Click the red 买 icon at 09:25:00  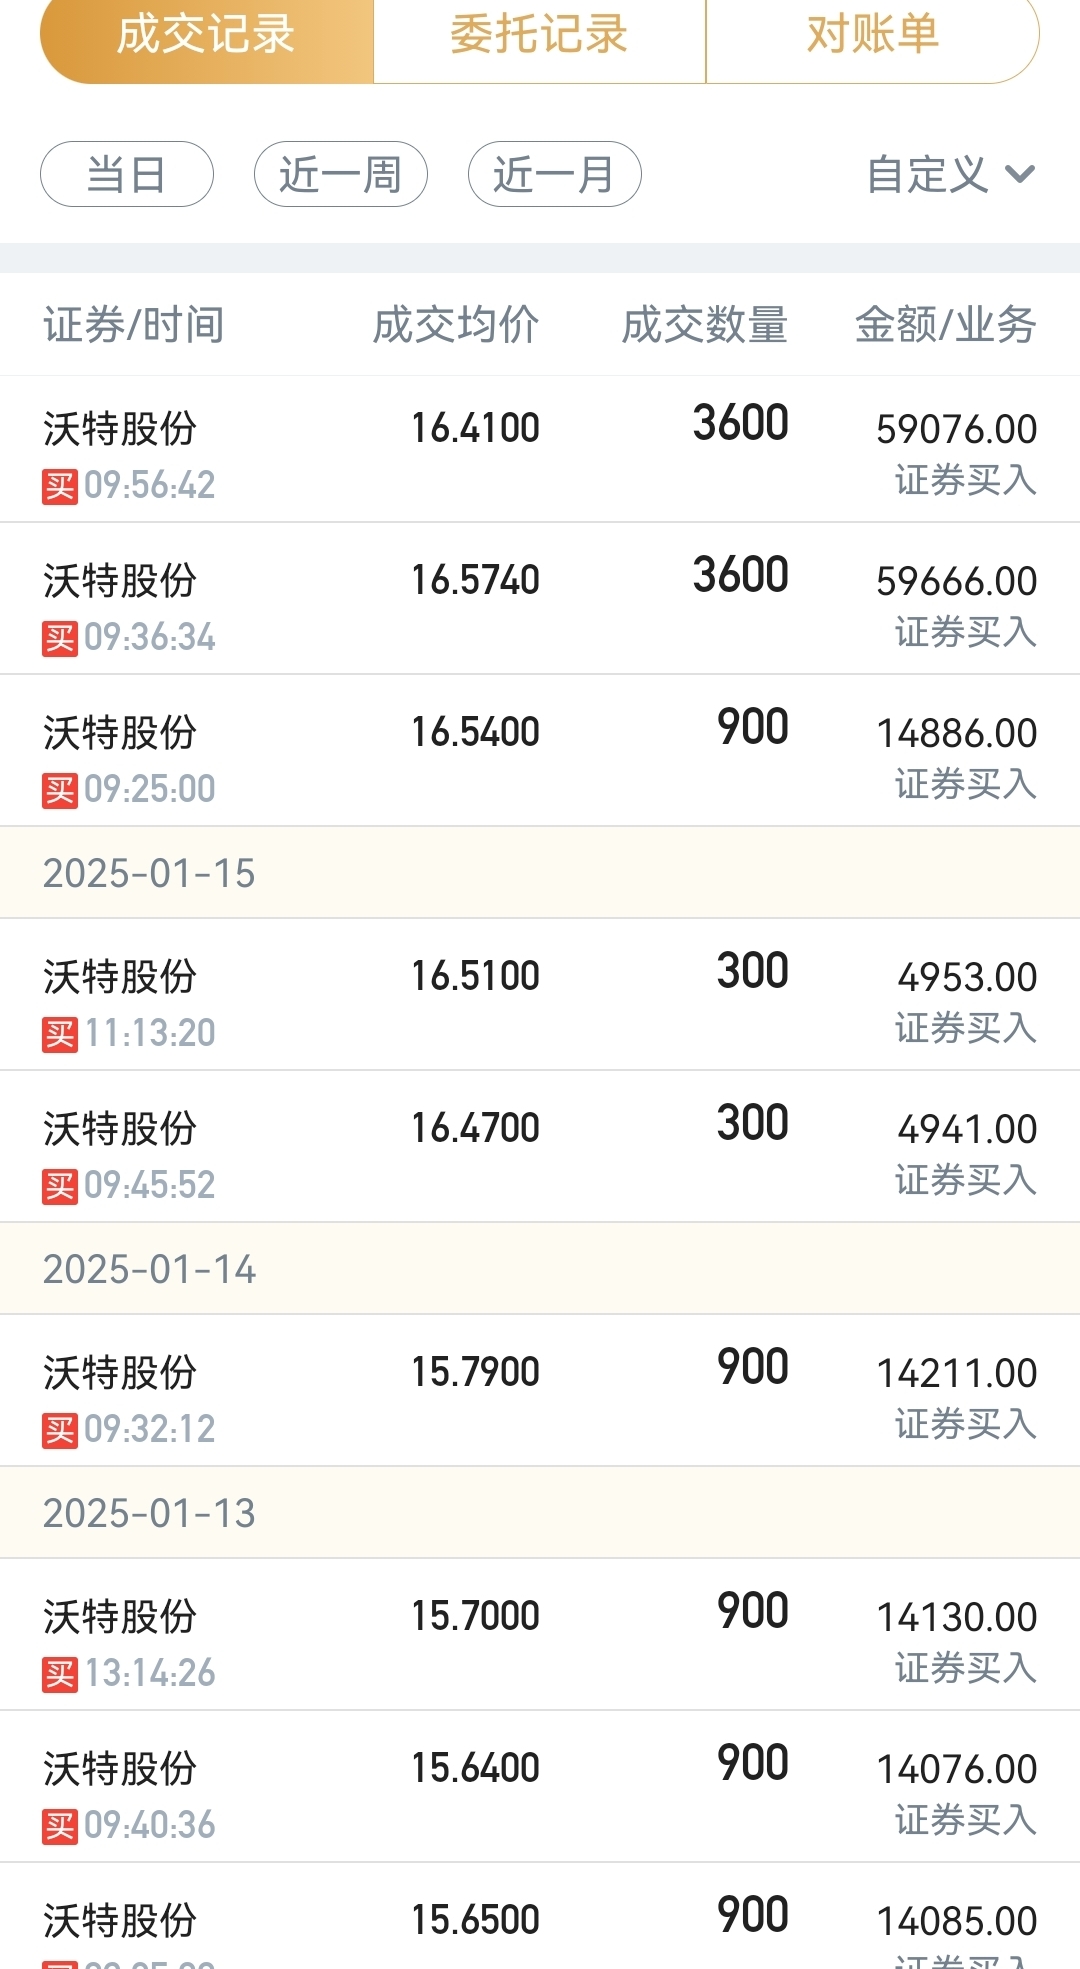coord(60,791)
